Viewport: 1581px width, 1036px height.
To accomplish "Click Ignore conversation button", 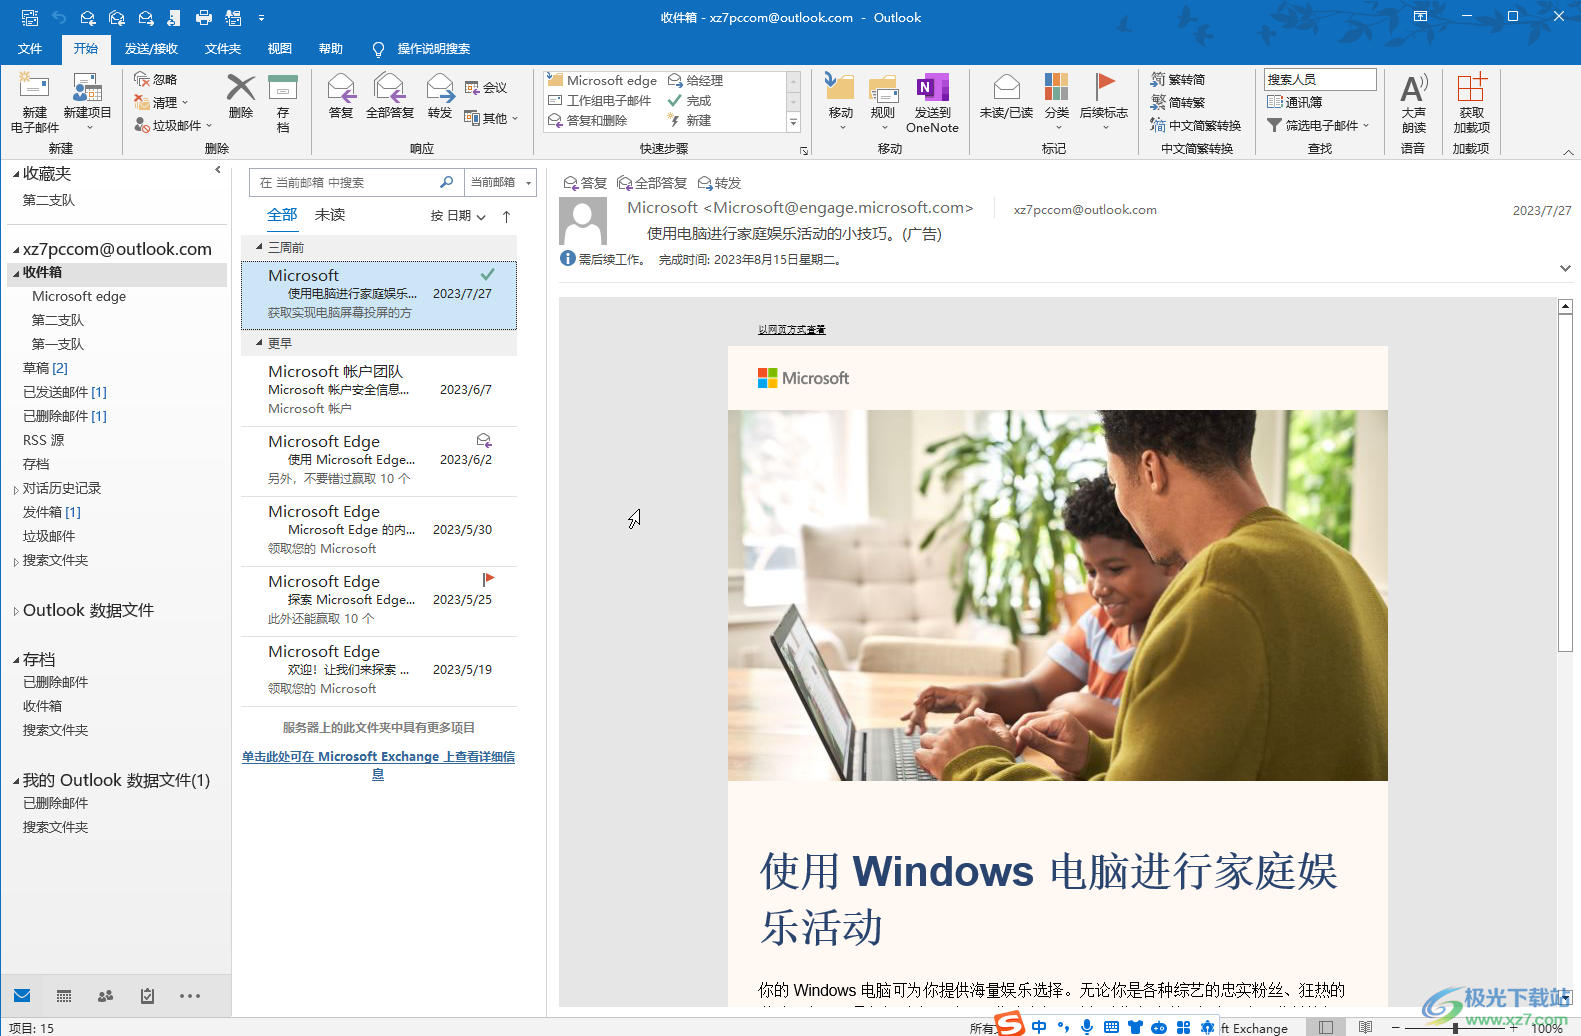I will [x=156, y=79].
